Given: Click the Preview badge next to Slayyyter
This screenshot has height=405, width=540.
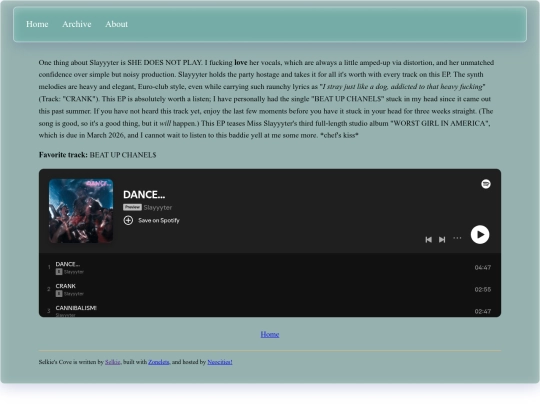Looking at the screenshot, I should click(x=132, y=207).
